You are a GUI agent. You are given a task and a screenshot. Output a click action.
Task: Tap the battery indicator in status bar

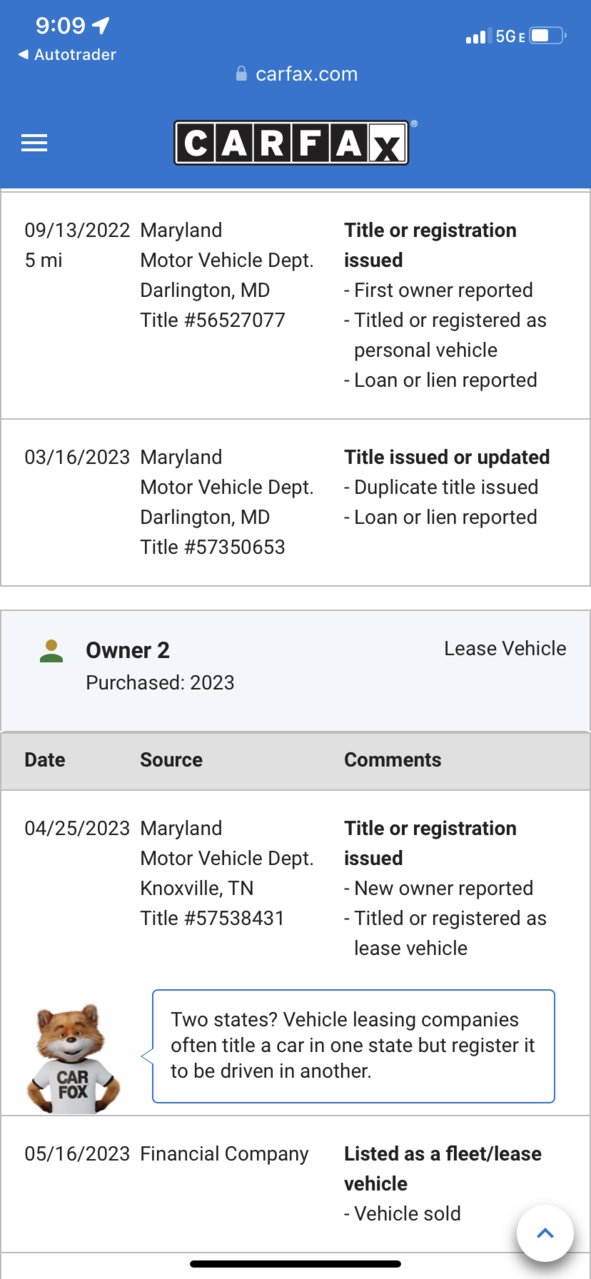click(548, 36)
